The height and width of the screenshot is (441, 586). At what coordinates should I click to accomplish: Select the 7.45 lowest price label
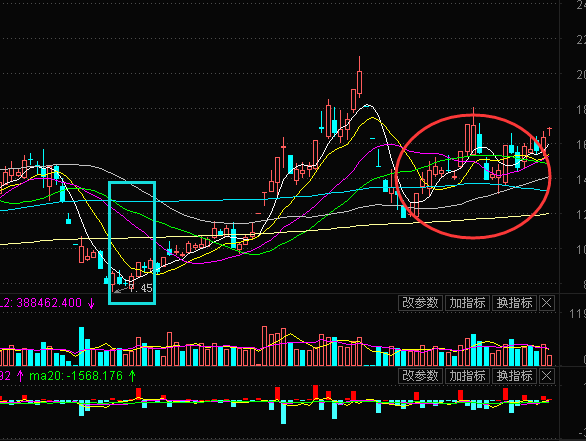pos(141,288)
